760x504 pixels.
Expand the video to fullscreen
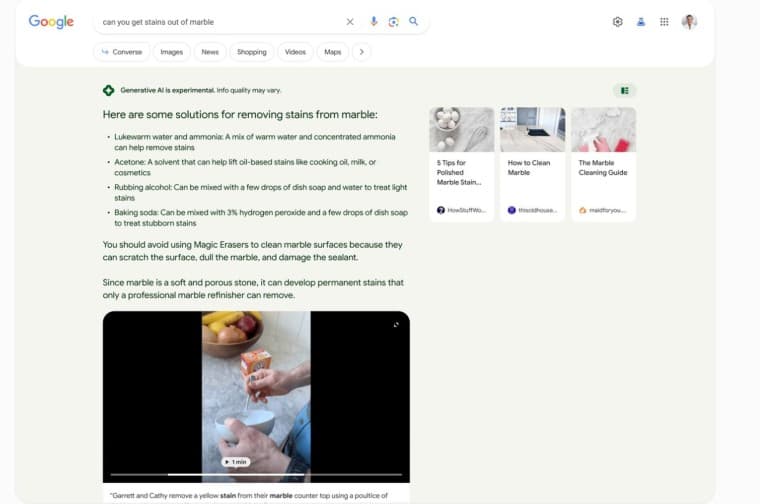point(396,325)
